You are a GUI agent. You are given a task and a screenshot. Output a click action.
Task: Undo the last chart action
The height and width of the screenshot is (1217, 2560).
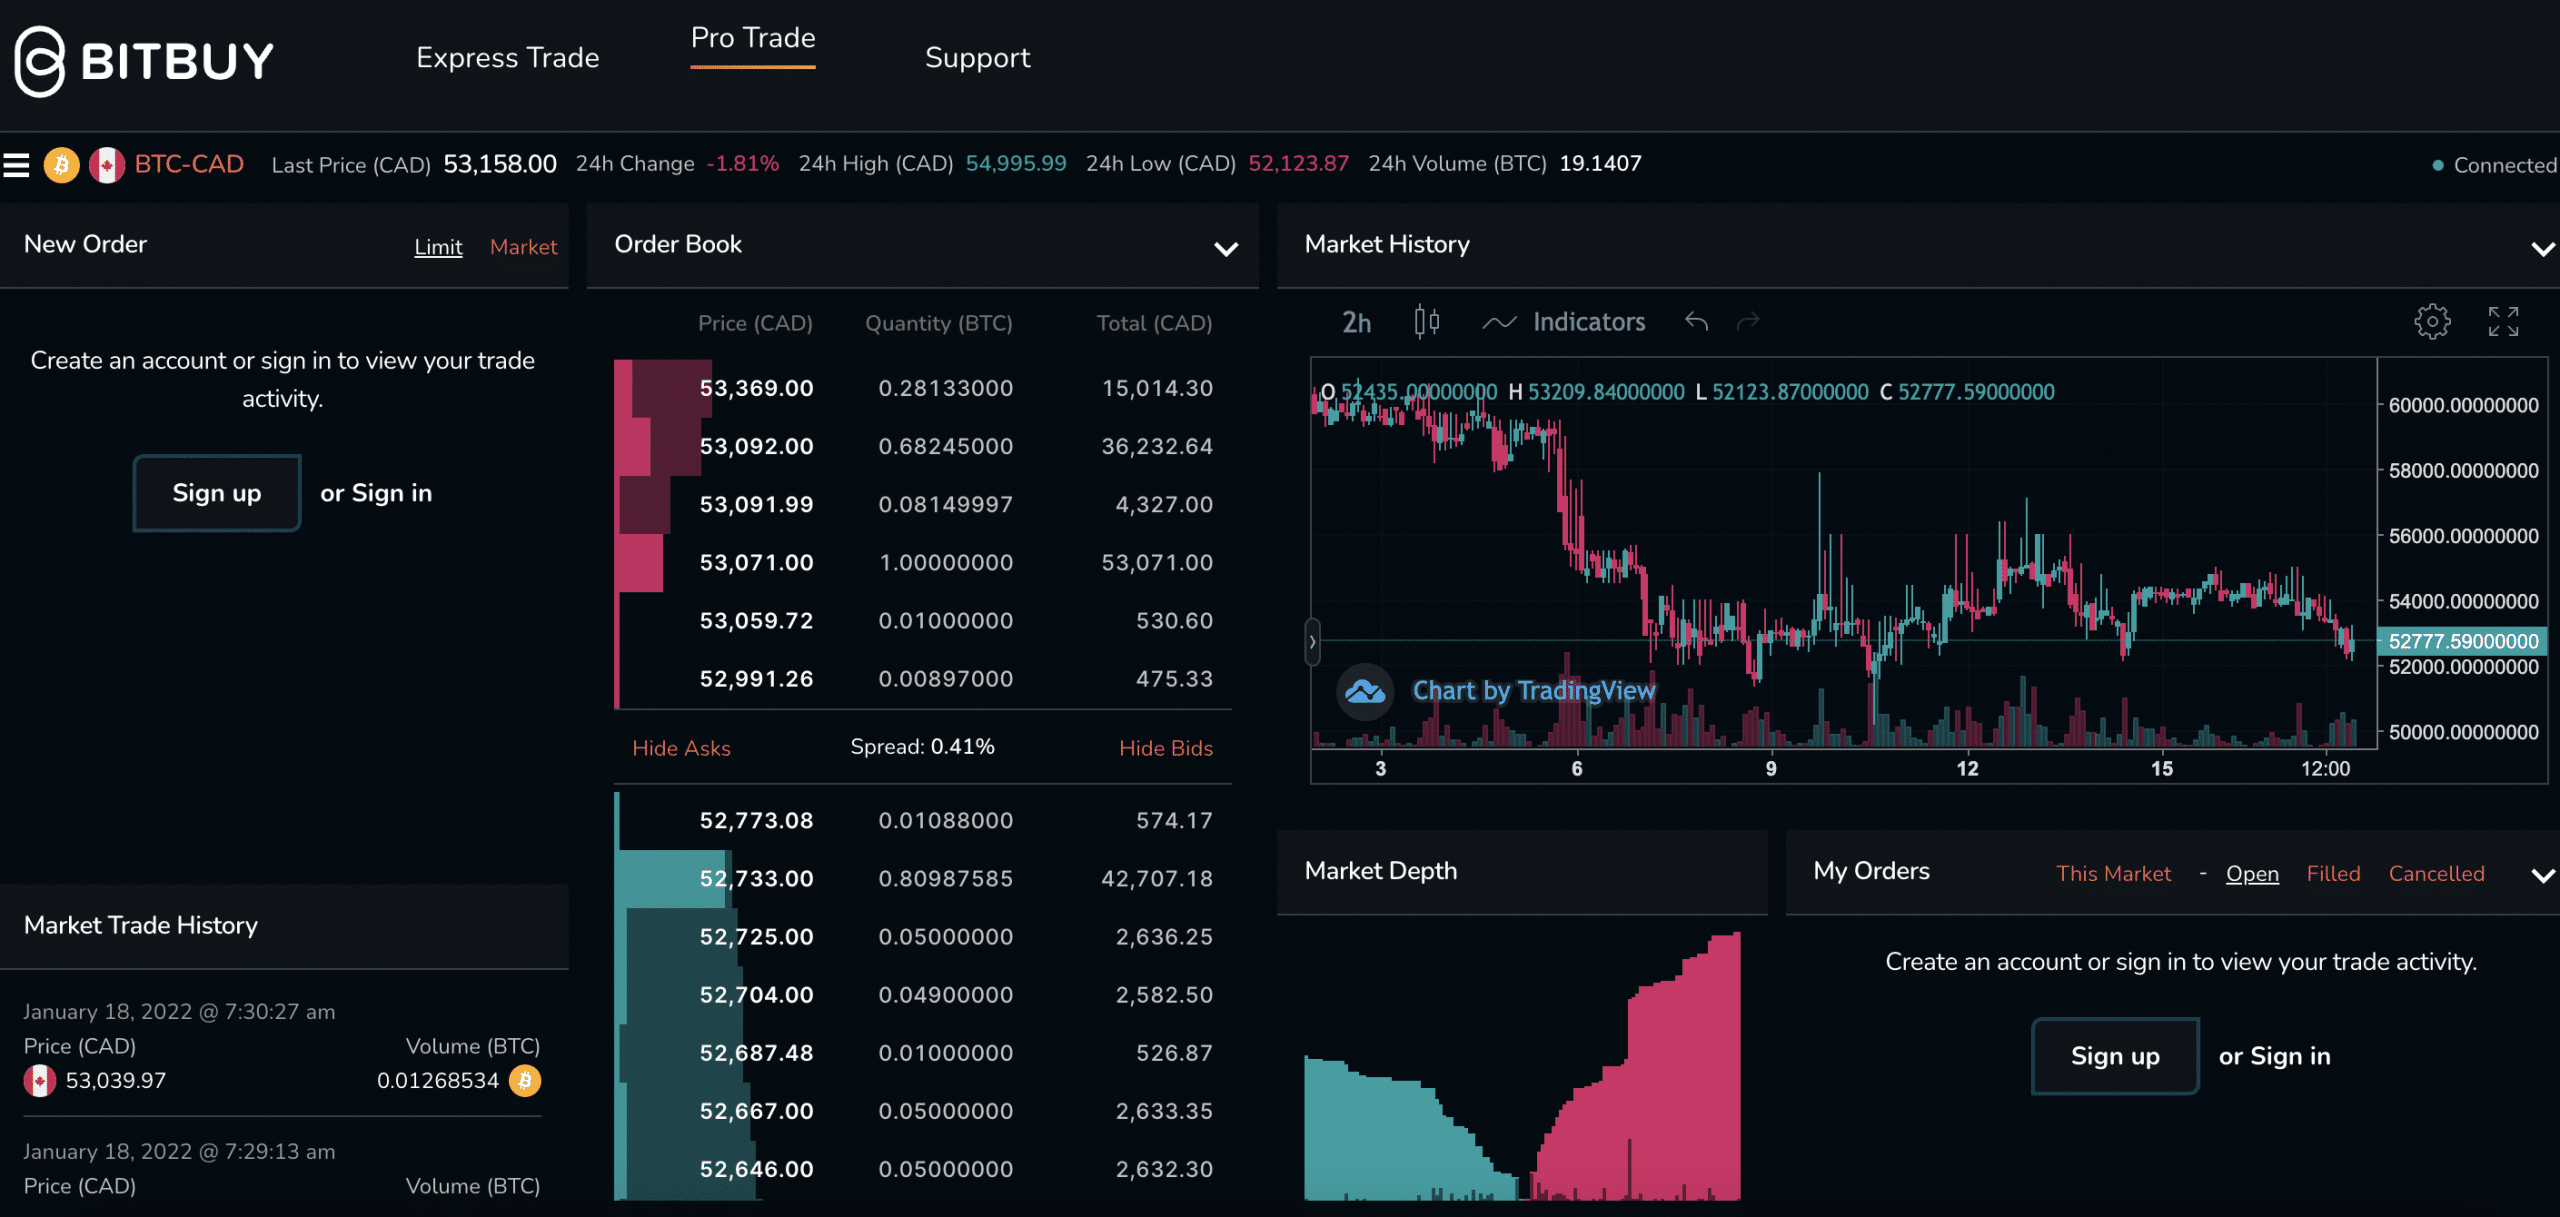1696,322
